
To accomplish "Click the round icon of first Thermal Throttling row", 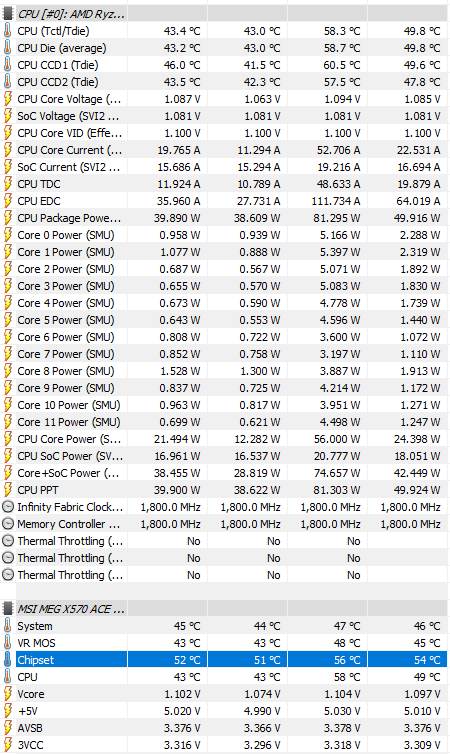I will 8,541.
